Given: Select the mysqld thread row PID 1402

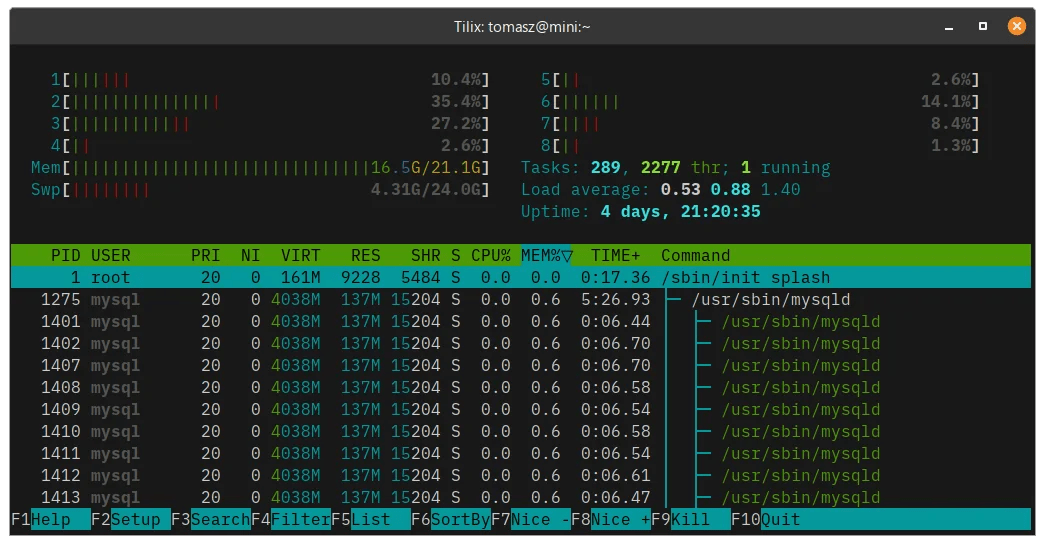Looking at the screenshot, I should click(521, 344).
